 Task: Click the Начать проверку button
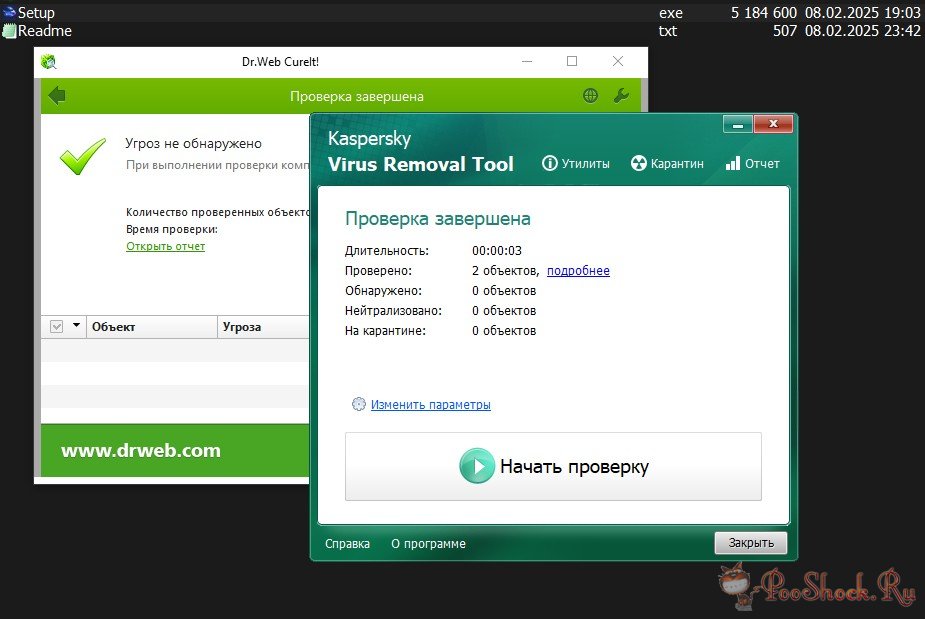(x=553, y=467)
